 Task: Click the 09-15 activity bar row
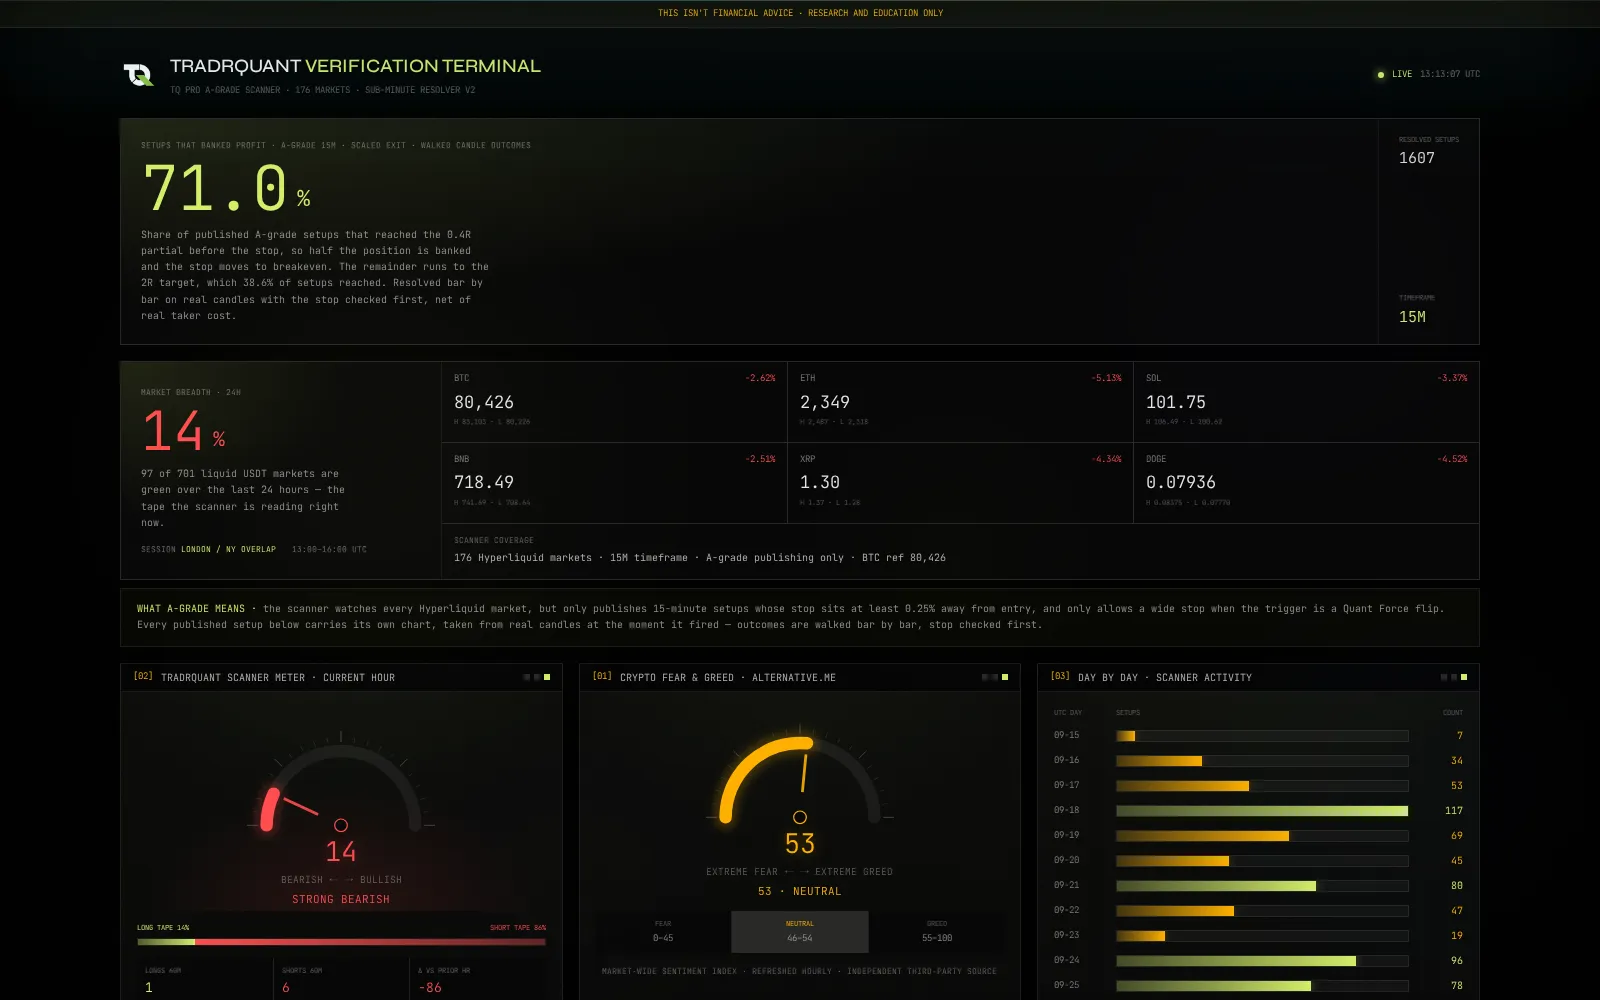tap(1260, 735)
